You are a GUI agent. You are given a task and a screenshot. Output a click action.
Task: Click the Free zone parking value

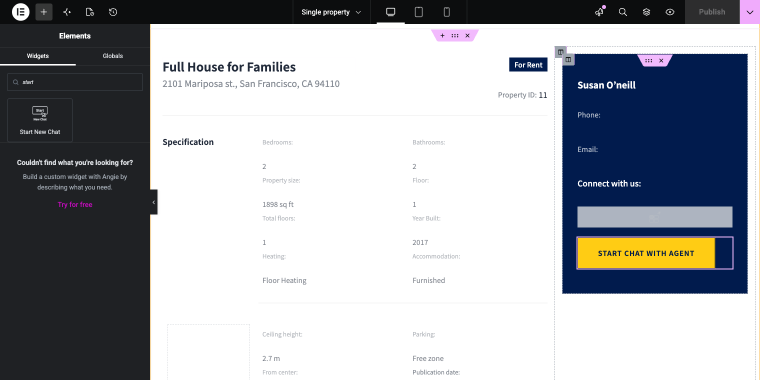[x=428, y=359]
